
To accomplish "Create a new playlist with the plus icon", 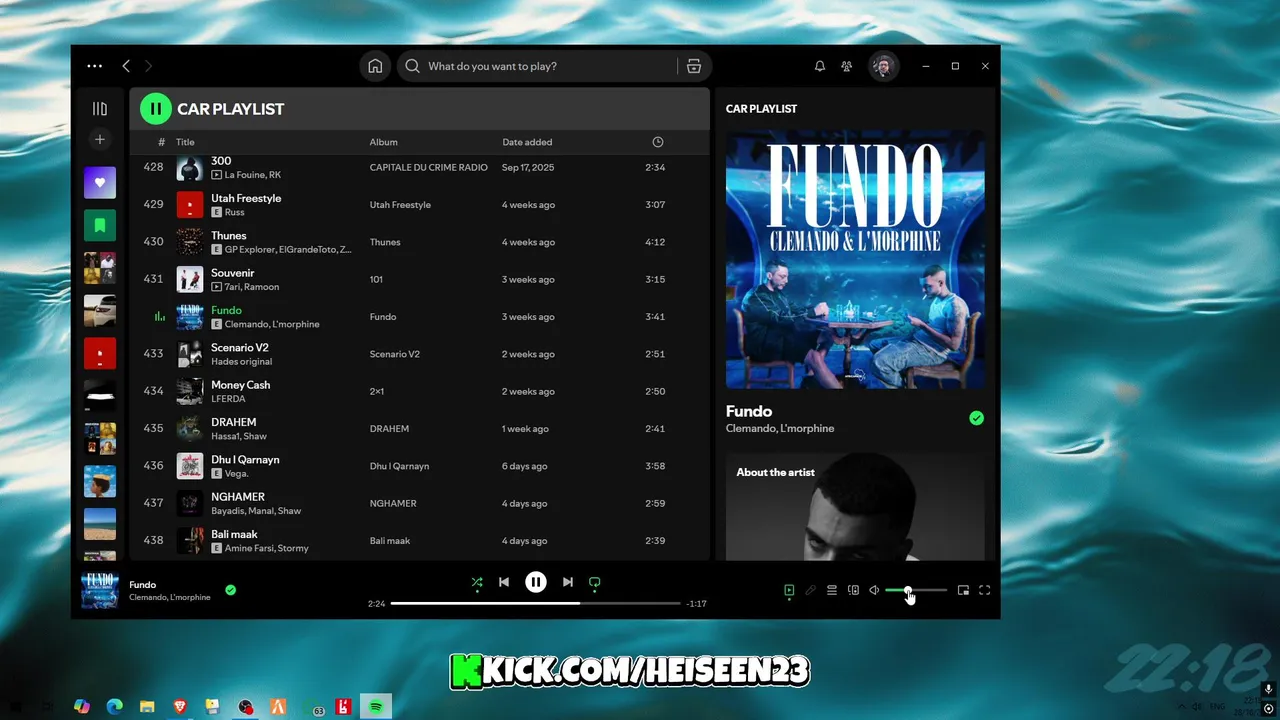I will point(100,140).
